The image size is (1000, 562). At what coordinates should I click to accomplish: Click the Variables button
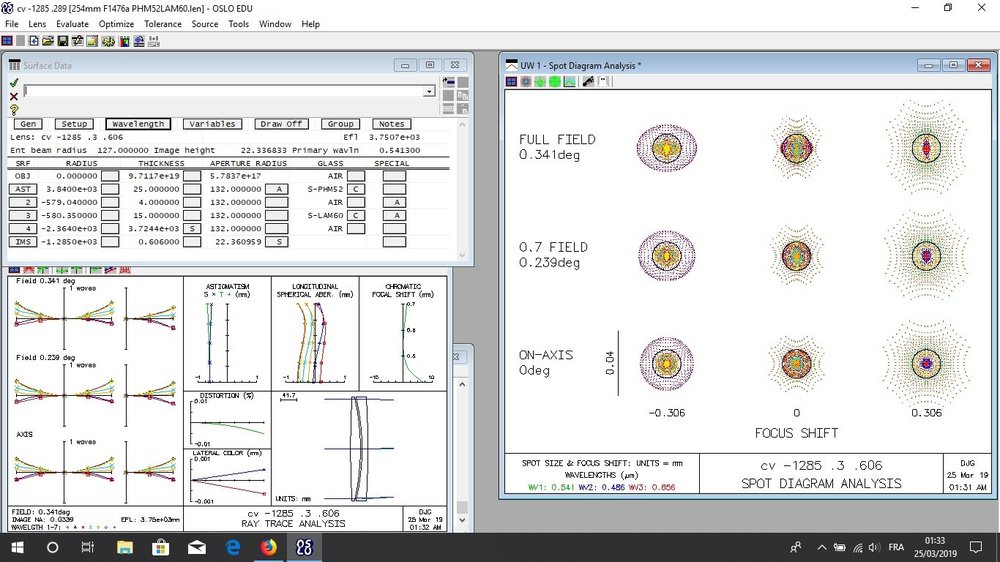212,124
